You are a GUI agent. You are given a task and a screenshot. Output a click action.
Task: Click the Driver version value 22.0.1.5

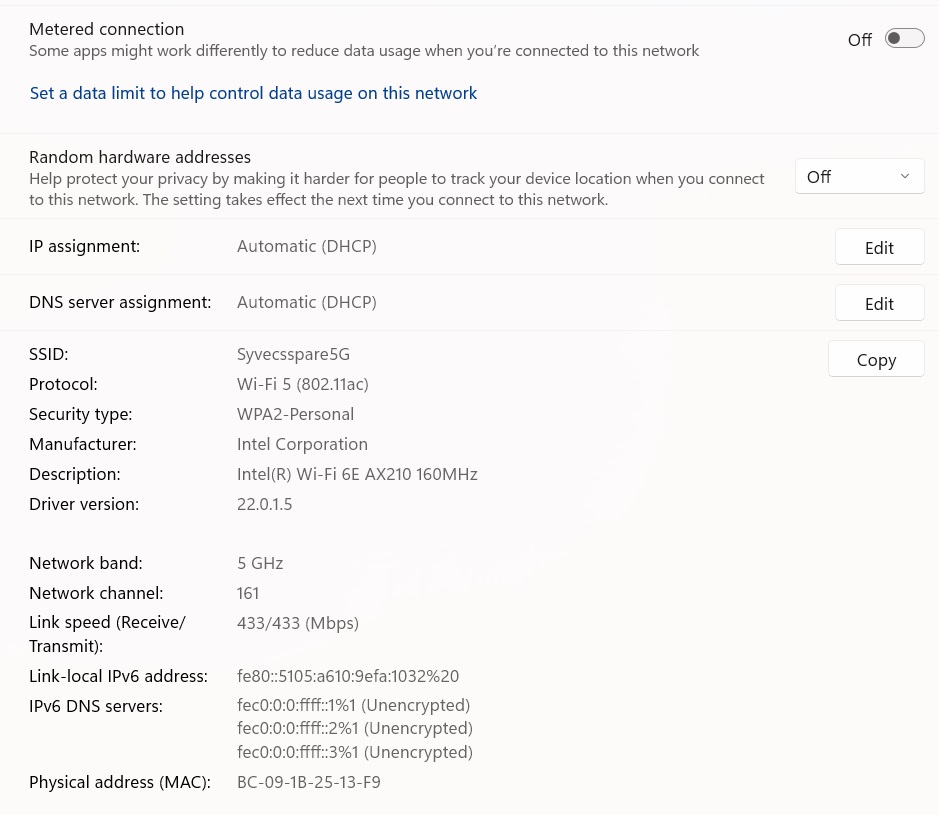(x=264, y=504)
